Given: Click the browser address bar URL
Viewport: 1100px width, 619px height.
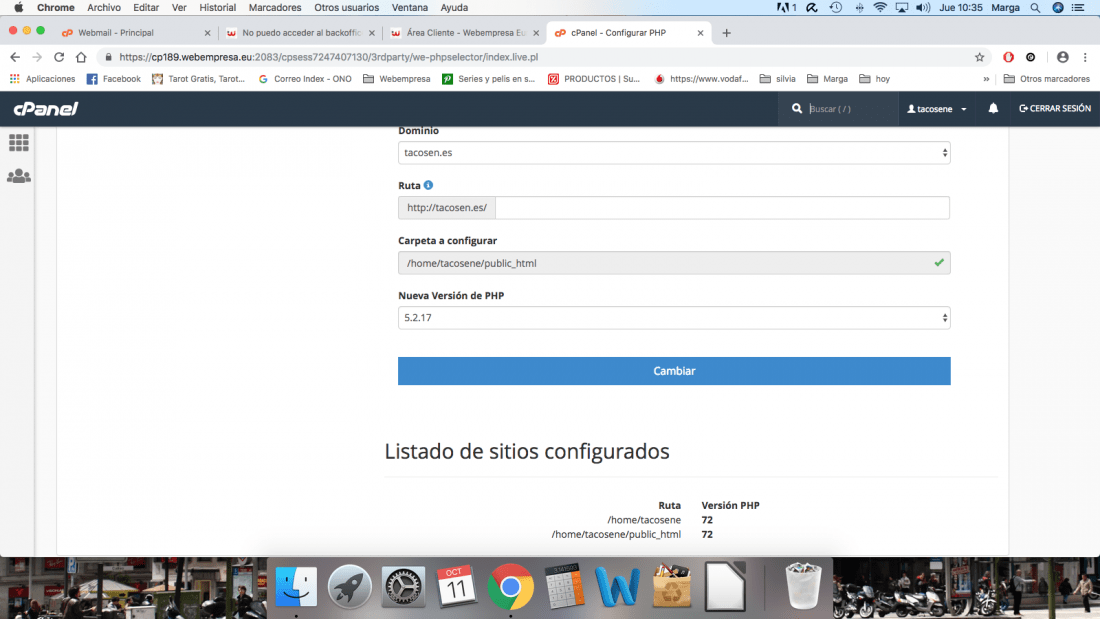Looking at the screenshot, I should point(328,57).
